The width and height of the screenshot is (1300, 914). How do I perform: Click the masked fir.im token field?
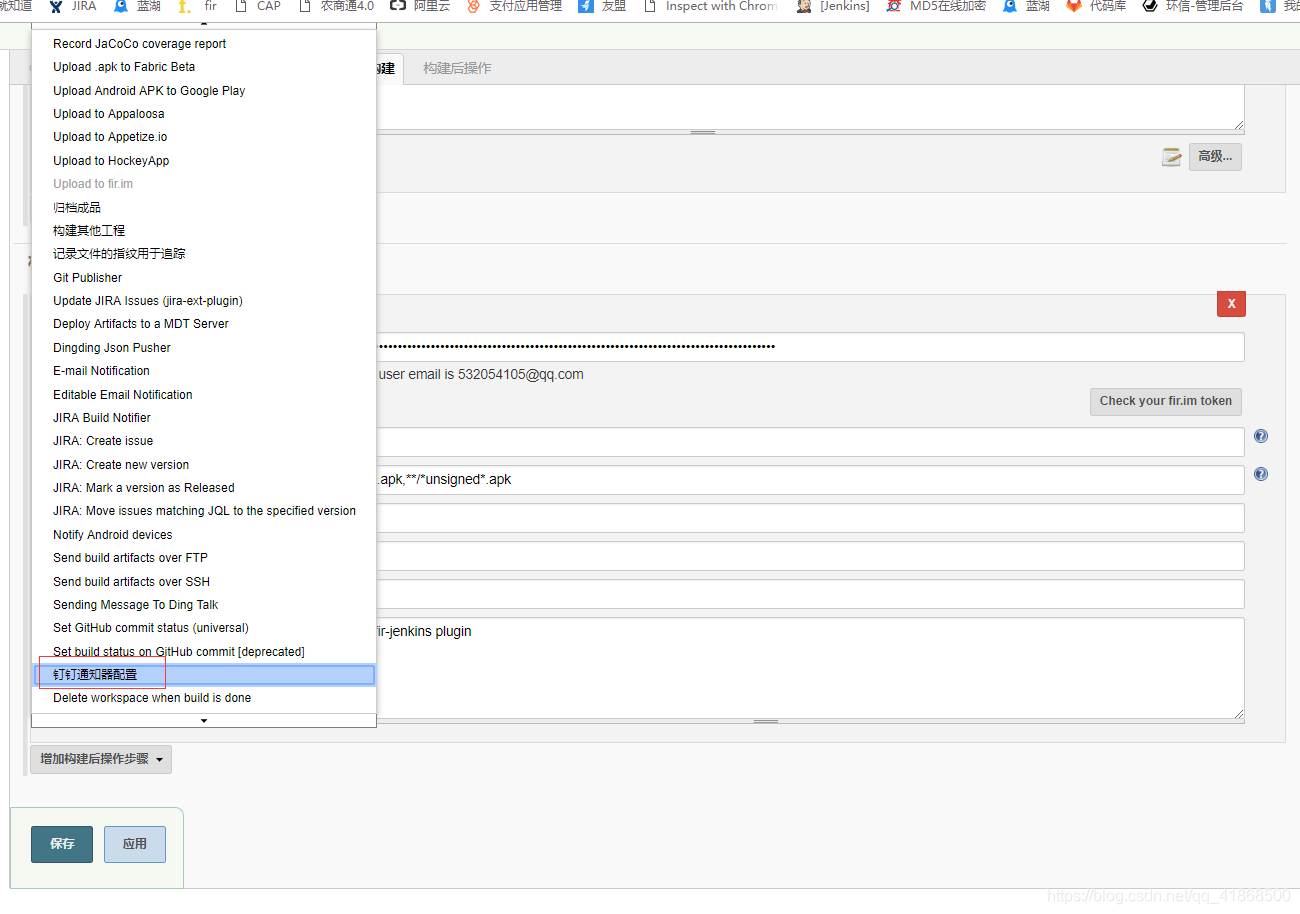coord(810,347)
